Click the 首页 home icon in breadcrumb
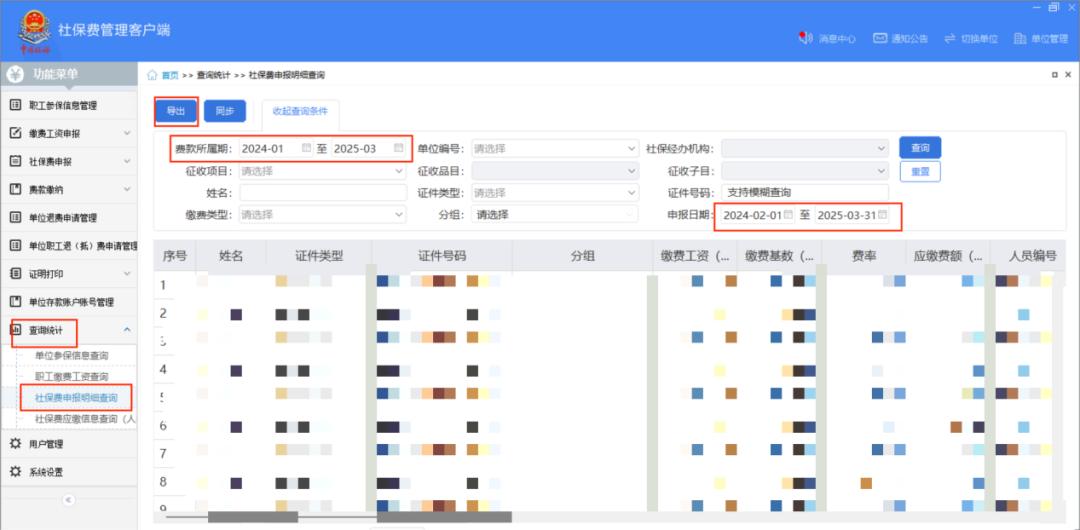This screenshot has height=530, width=1080. click(x=153, y=75)
